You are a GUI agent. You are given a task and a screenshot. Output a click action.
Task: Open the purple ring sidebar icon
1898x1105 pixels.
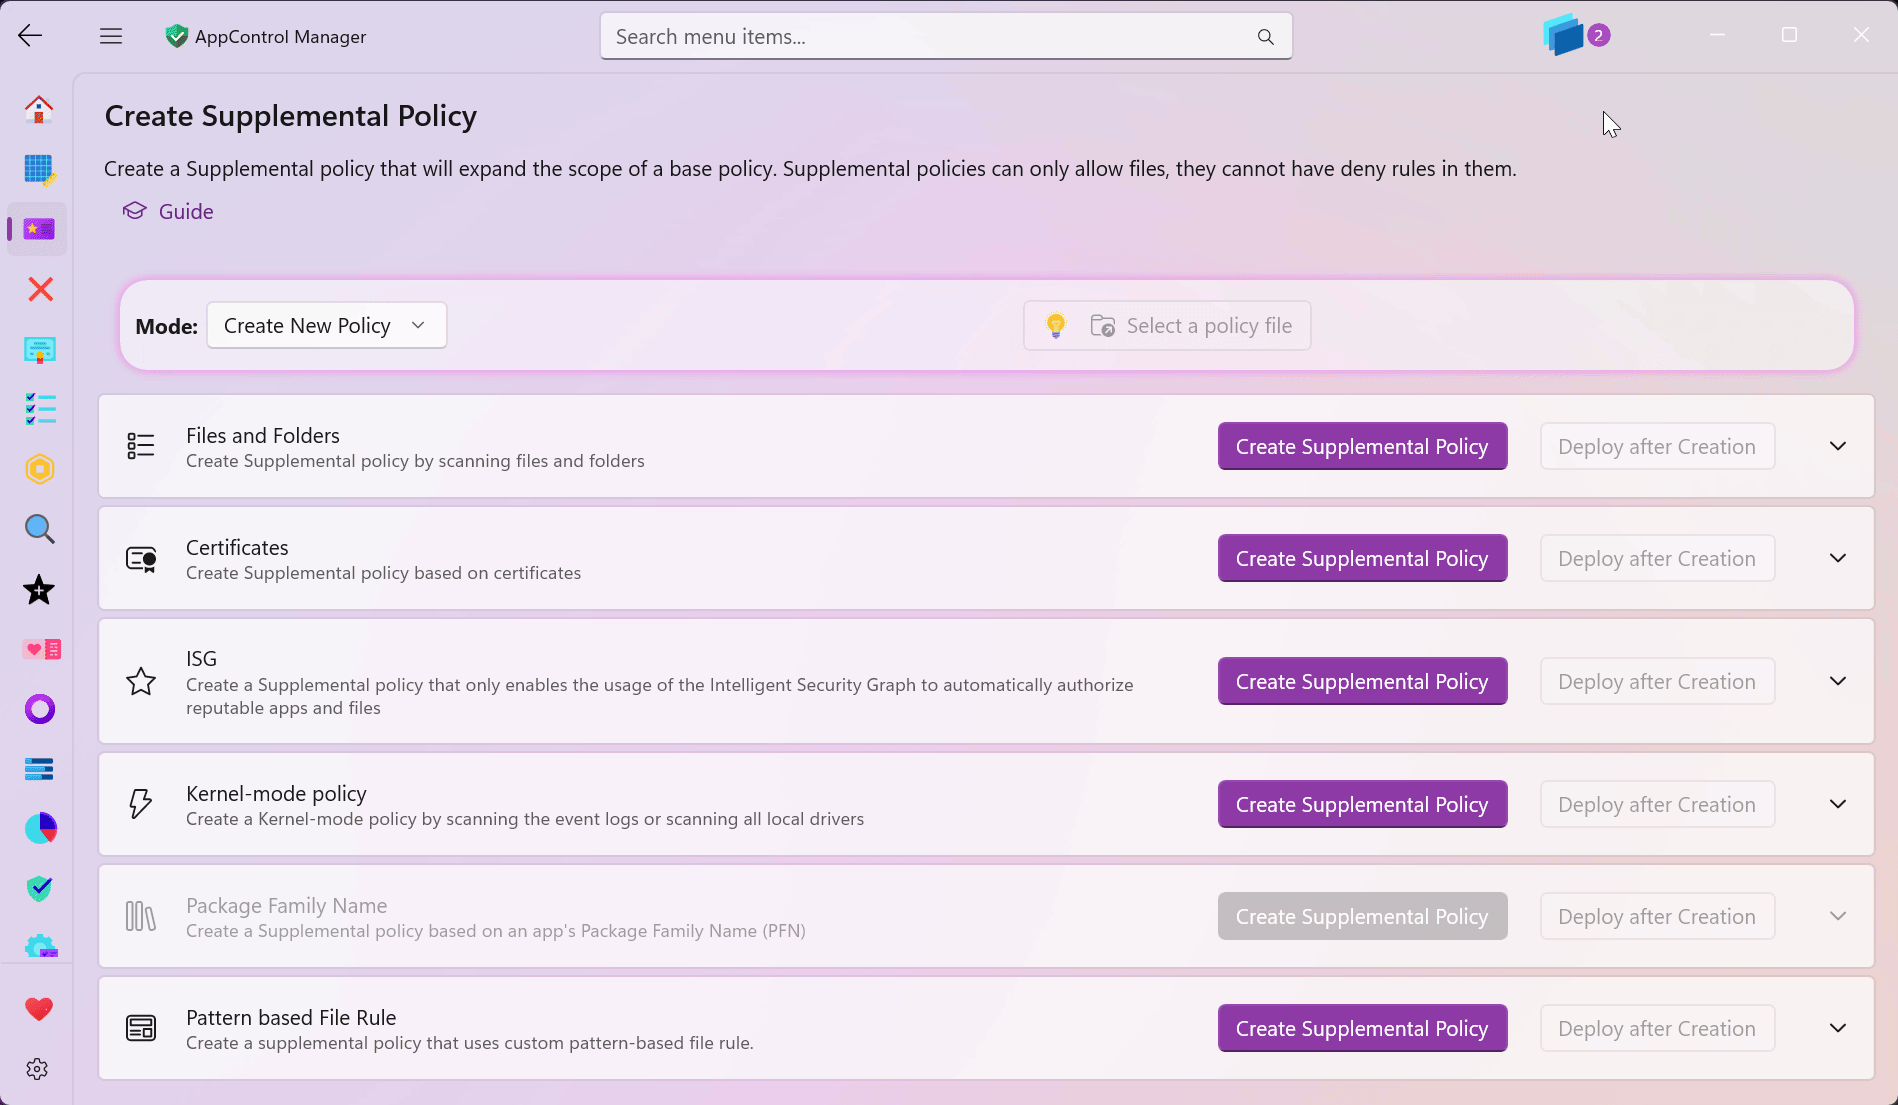click(x=39, y=709)
